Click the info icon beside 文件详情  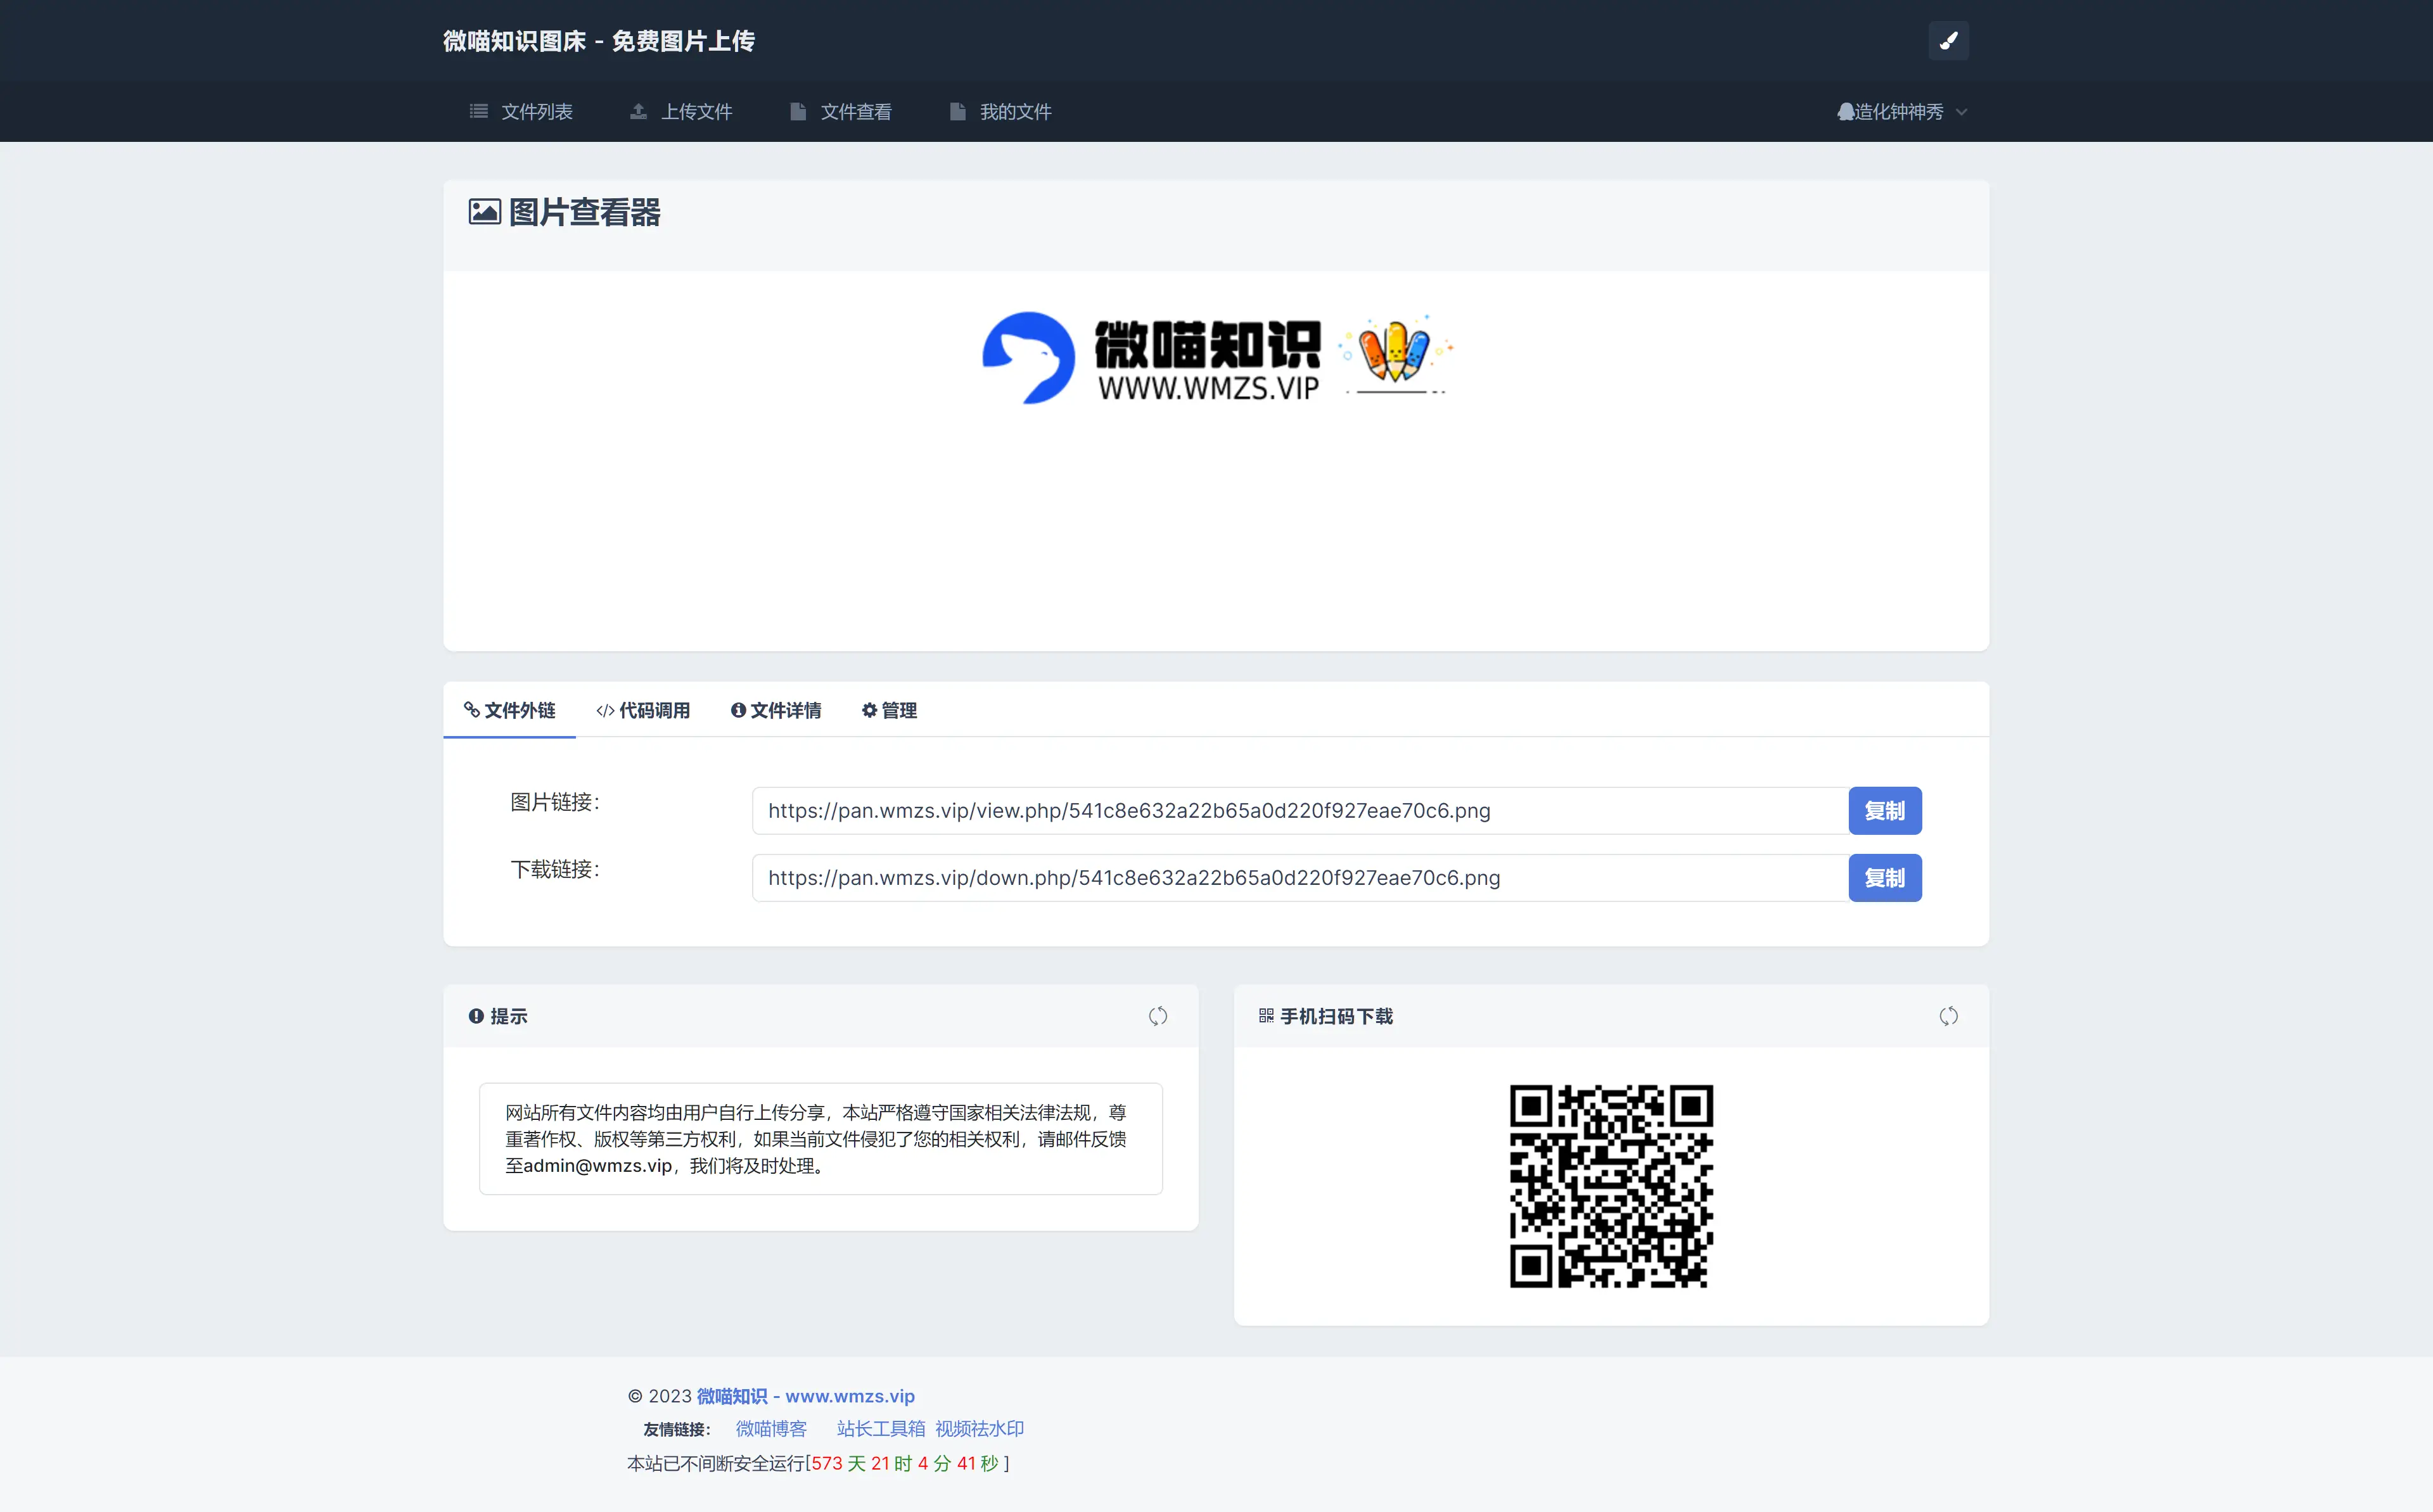[x=739, y=710]
